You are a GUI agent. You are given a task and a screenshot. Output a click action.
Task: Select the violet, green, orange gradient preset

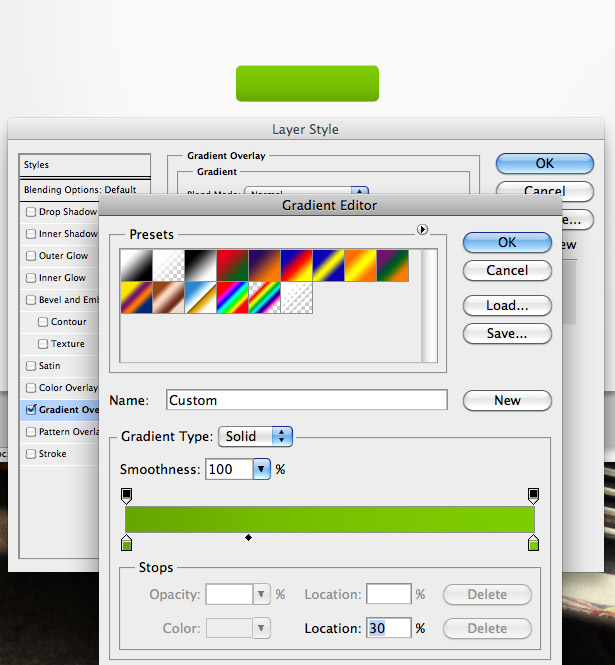[393, 265]
